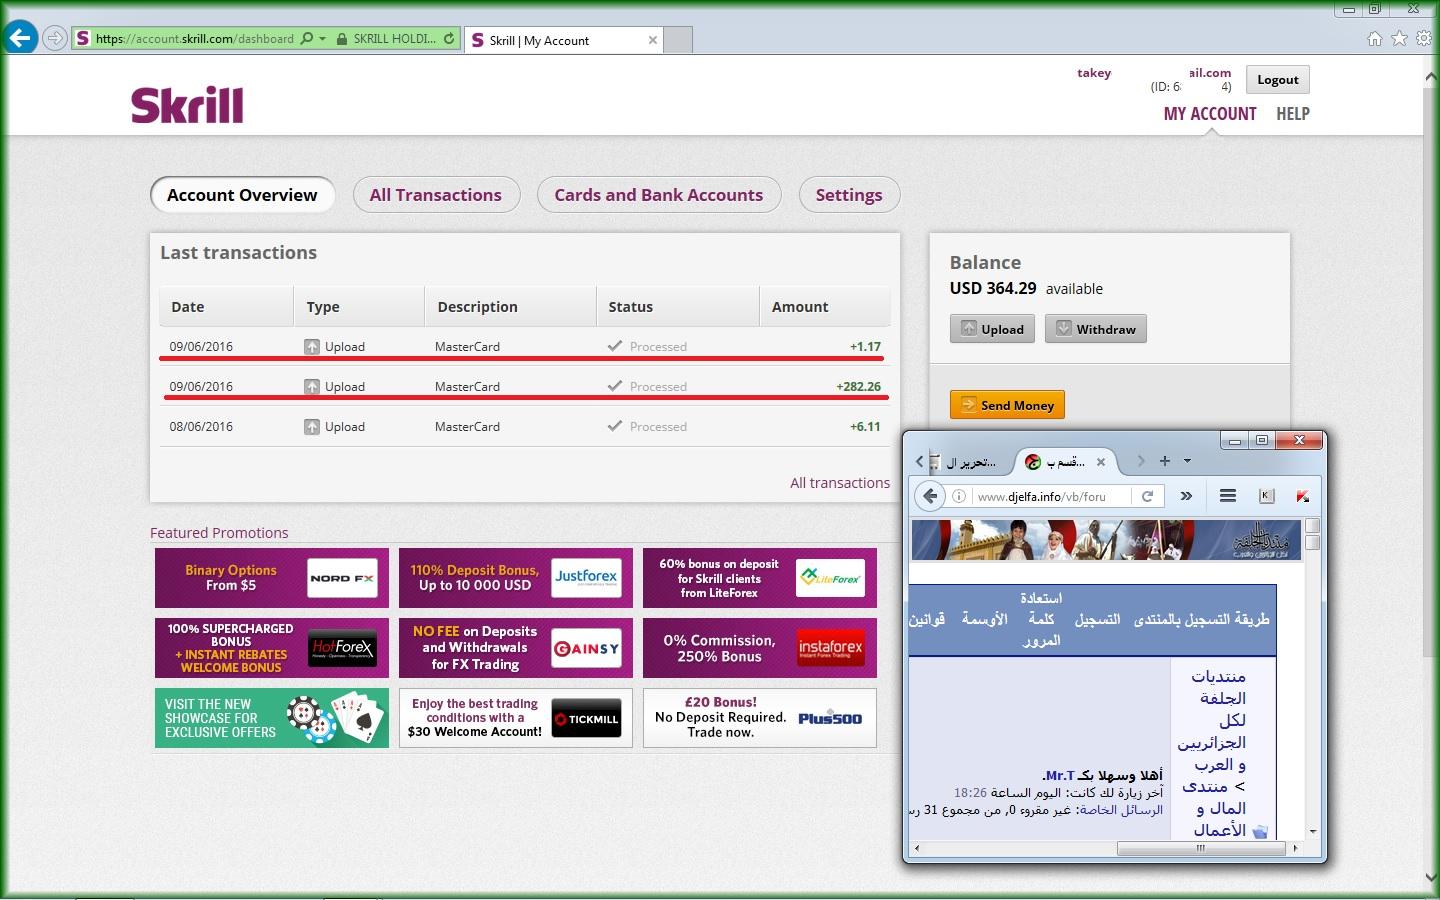Click the 08/06/2016 transaction date
This screenshot has width=1440, height=900.
pos(201,427)
